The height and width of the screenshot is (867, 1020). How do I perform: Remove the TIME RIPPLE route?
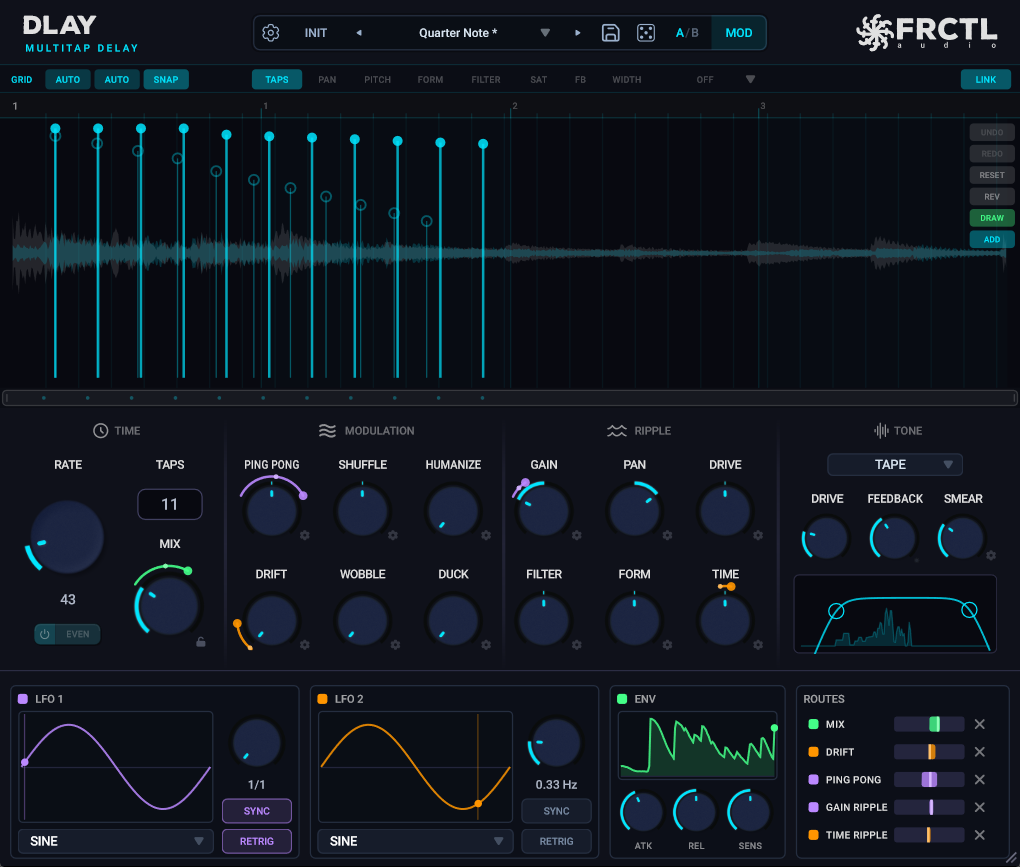tap(980, 834)
